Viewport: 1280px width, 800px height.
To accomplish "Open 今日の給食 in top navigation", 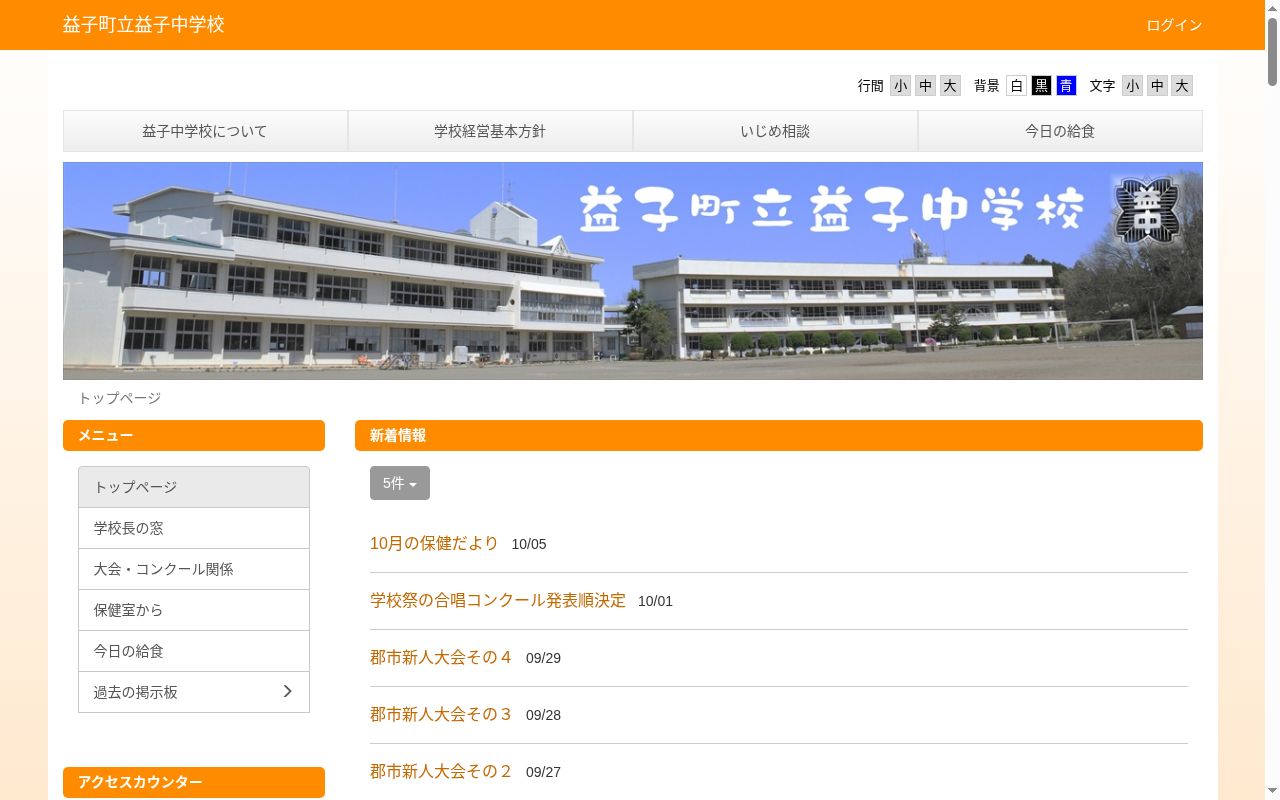I will pyautogui.click(x=1060, y=131).
